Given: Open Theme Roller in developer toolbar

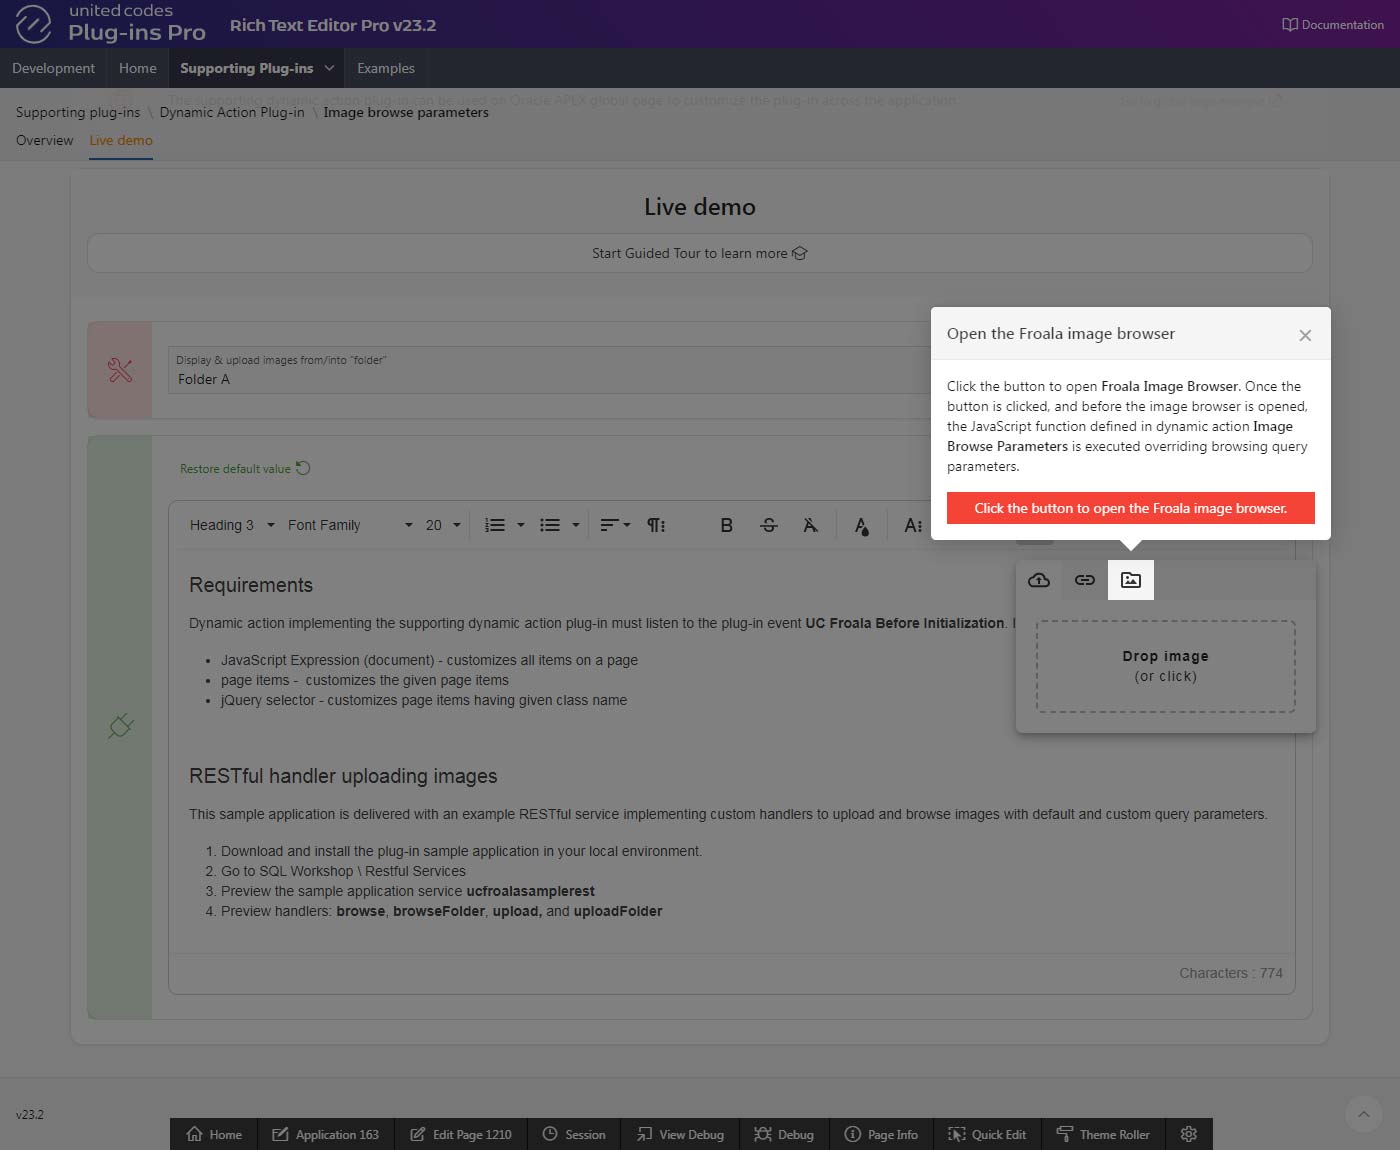Looking at the screenshot, I should click(1103, 1134).
